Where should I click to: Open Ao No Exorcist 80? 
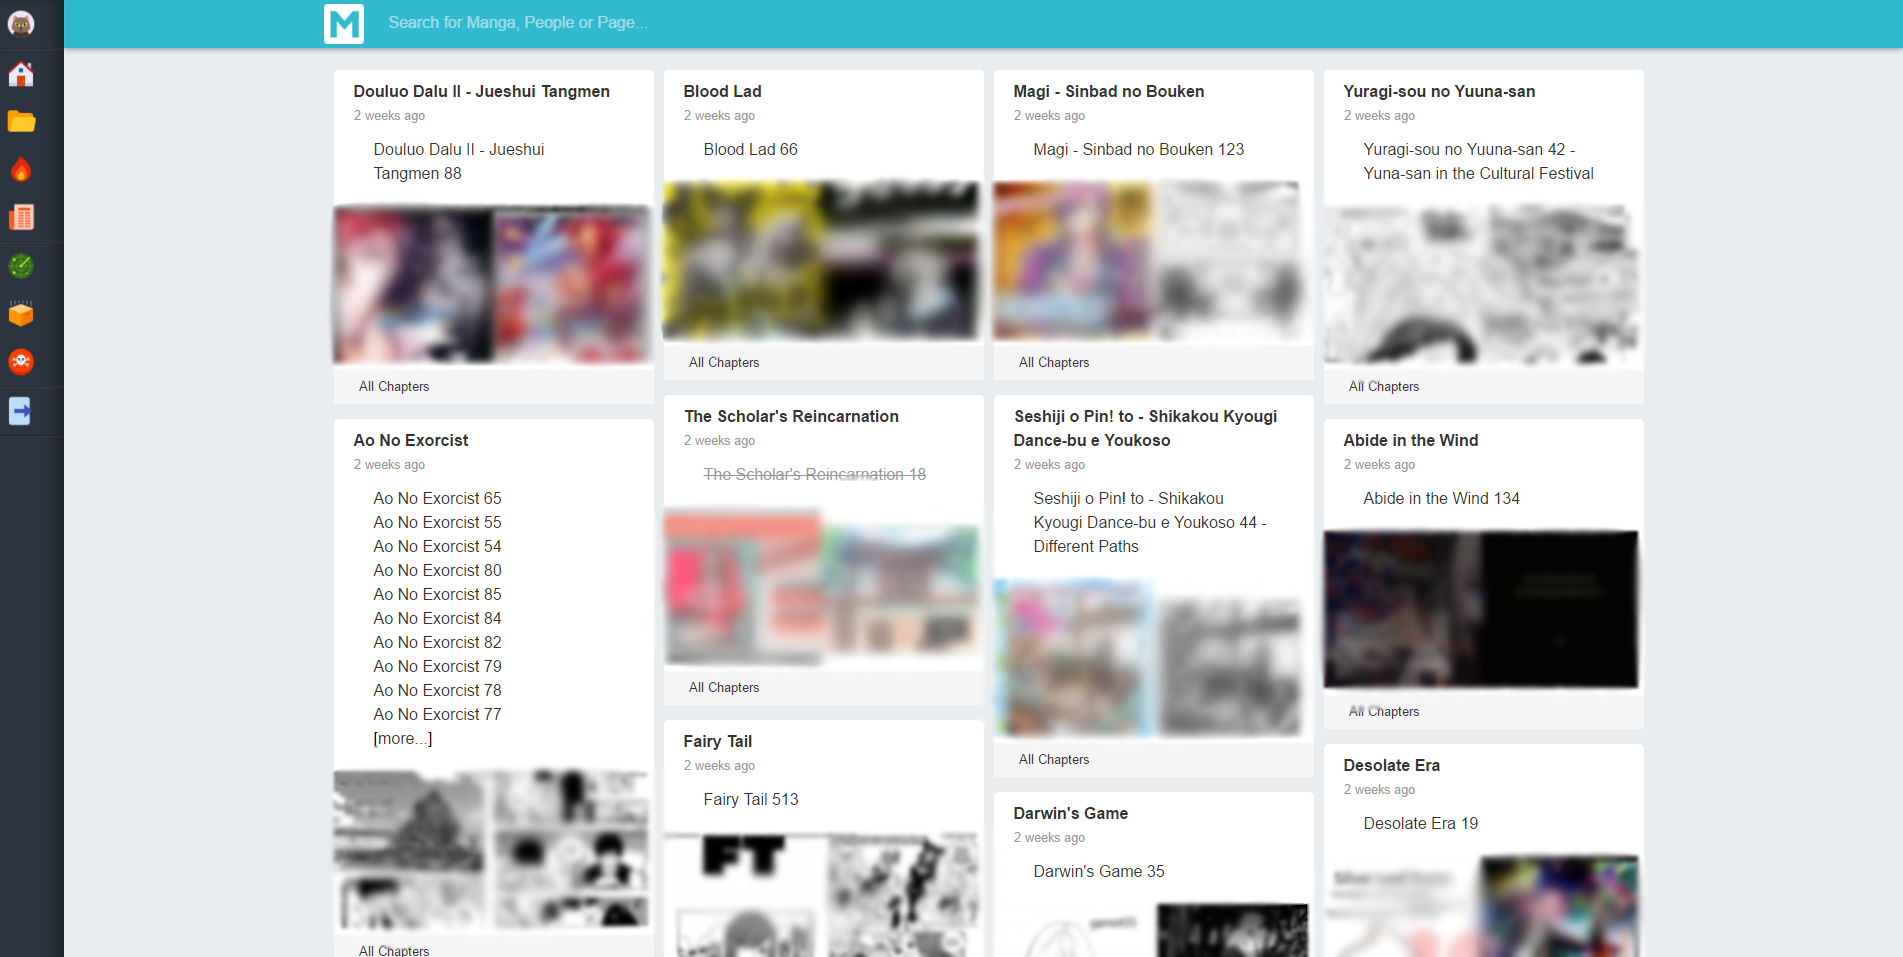437,570
